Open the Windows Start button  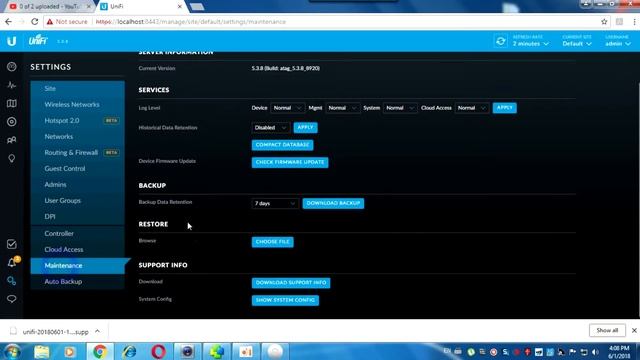point(12,351)
